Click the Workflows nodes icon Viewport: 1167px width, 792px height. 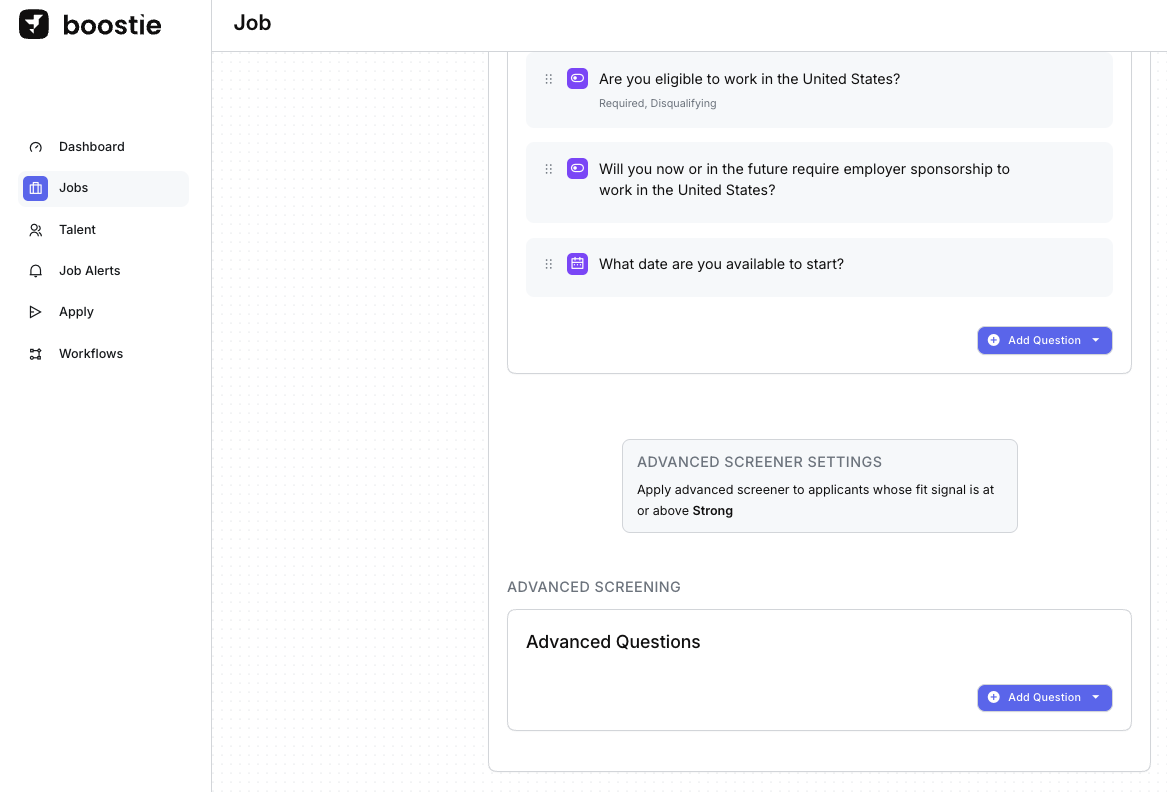[x=36, y=354]
